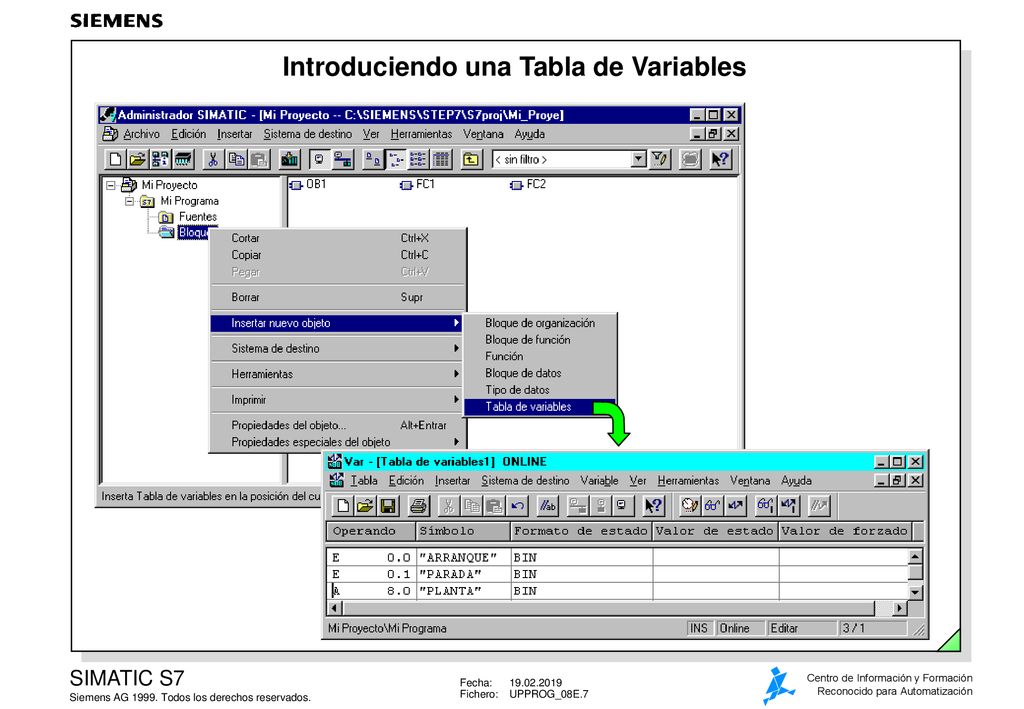Click the Print icon in Var toolbar
1024x709 pixels.
pos(418,505)
